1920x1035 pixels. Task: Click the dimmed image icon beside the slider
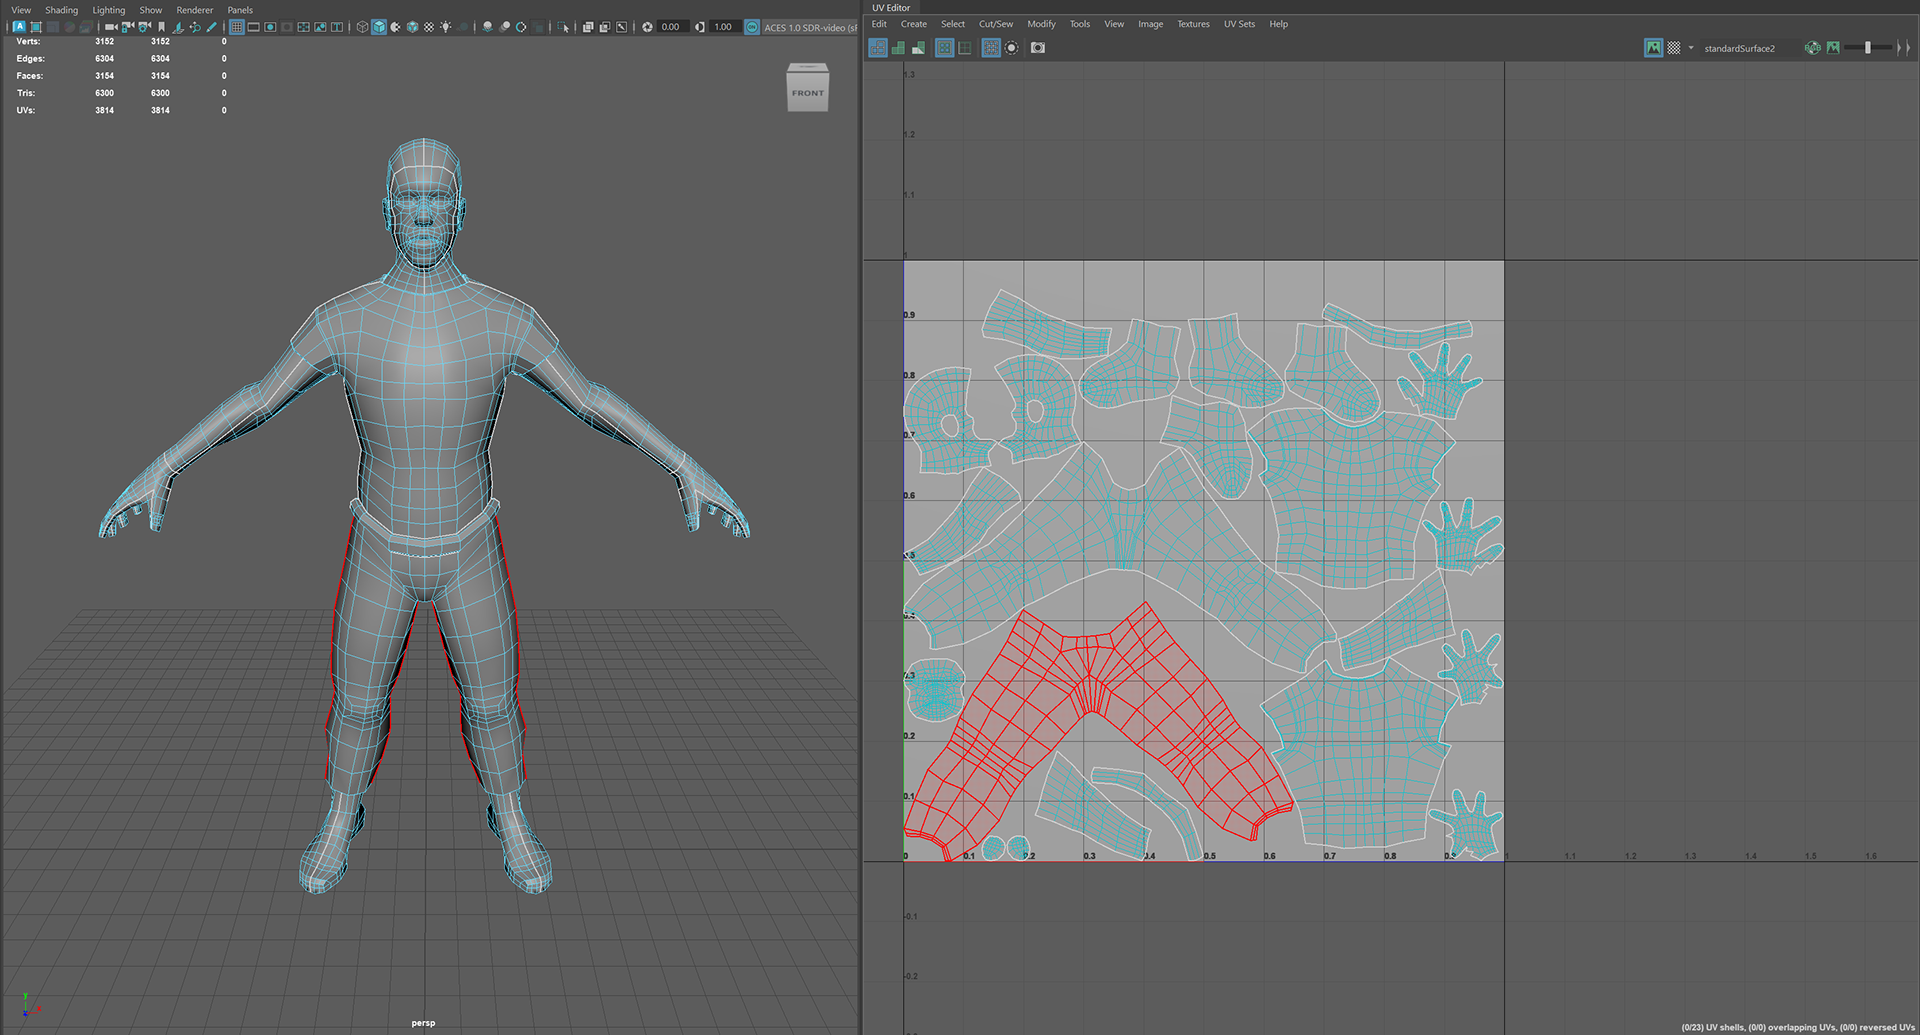pos(1833,48)
